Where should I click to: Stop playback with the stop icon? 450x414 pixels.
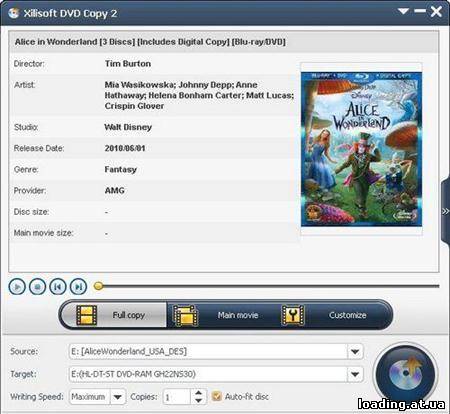(37, 287)
